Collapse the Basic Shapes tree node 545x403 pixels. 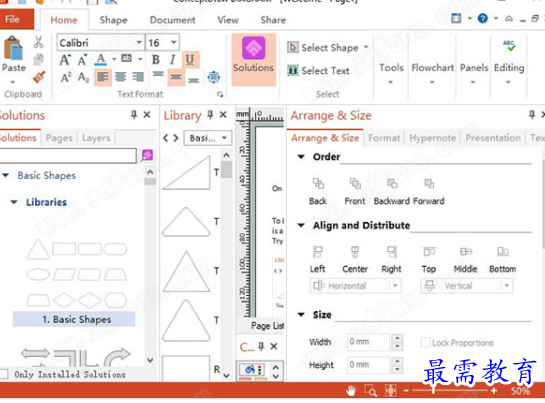tap(6, 175)
